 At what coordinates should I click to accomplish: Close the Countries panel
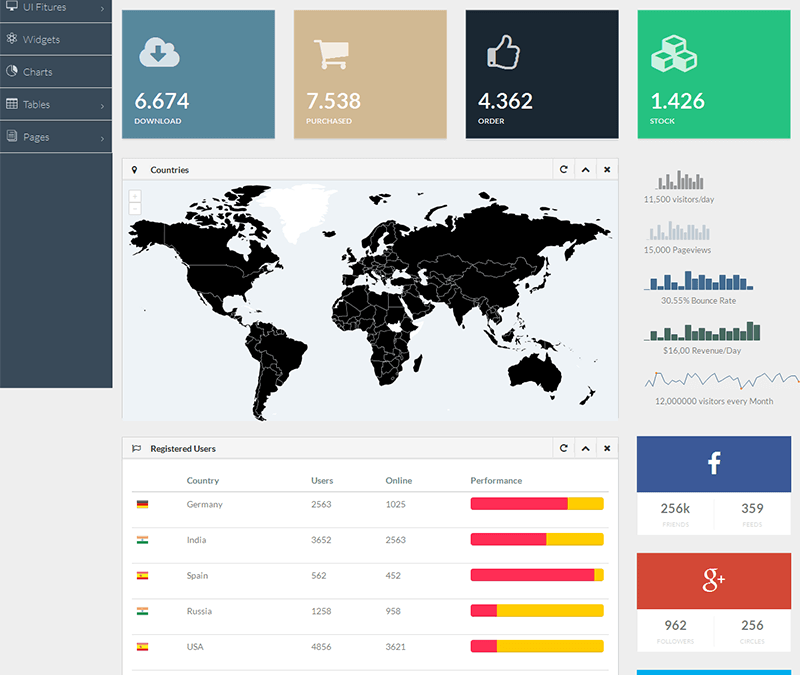click(x=607, y=170)
